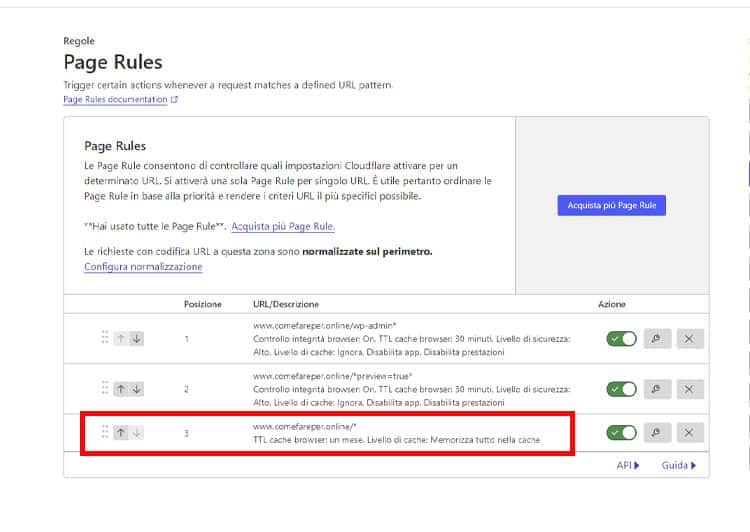
Task: Click the blue Acquista più Page Rule button
Action: [x=611, y=205]
